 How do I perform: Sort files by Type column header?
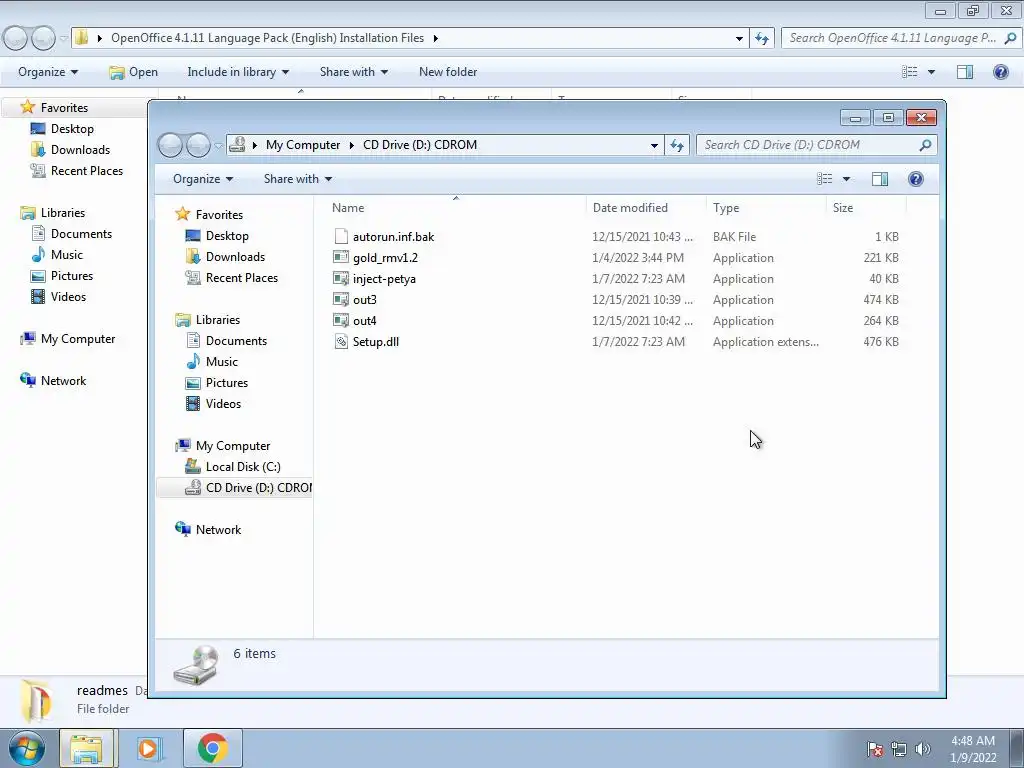click(766, 208)
